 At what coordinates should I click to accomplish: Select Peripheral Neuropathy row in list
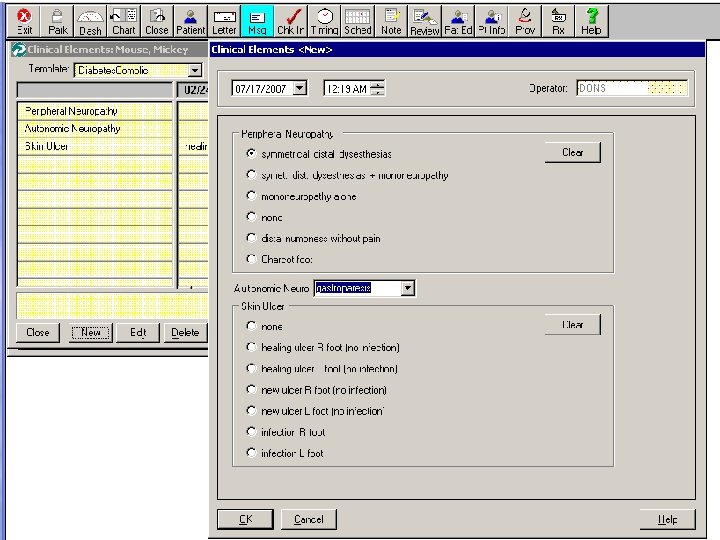pos(95,111)
